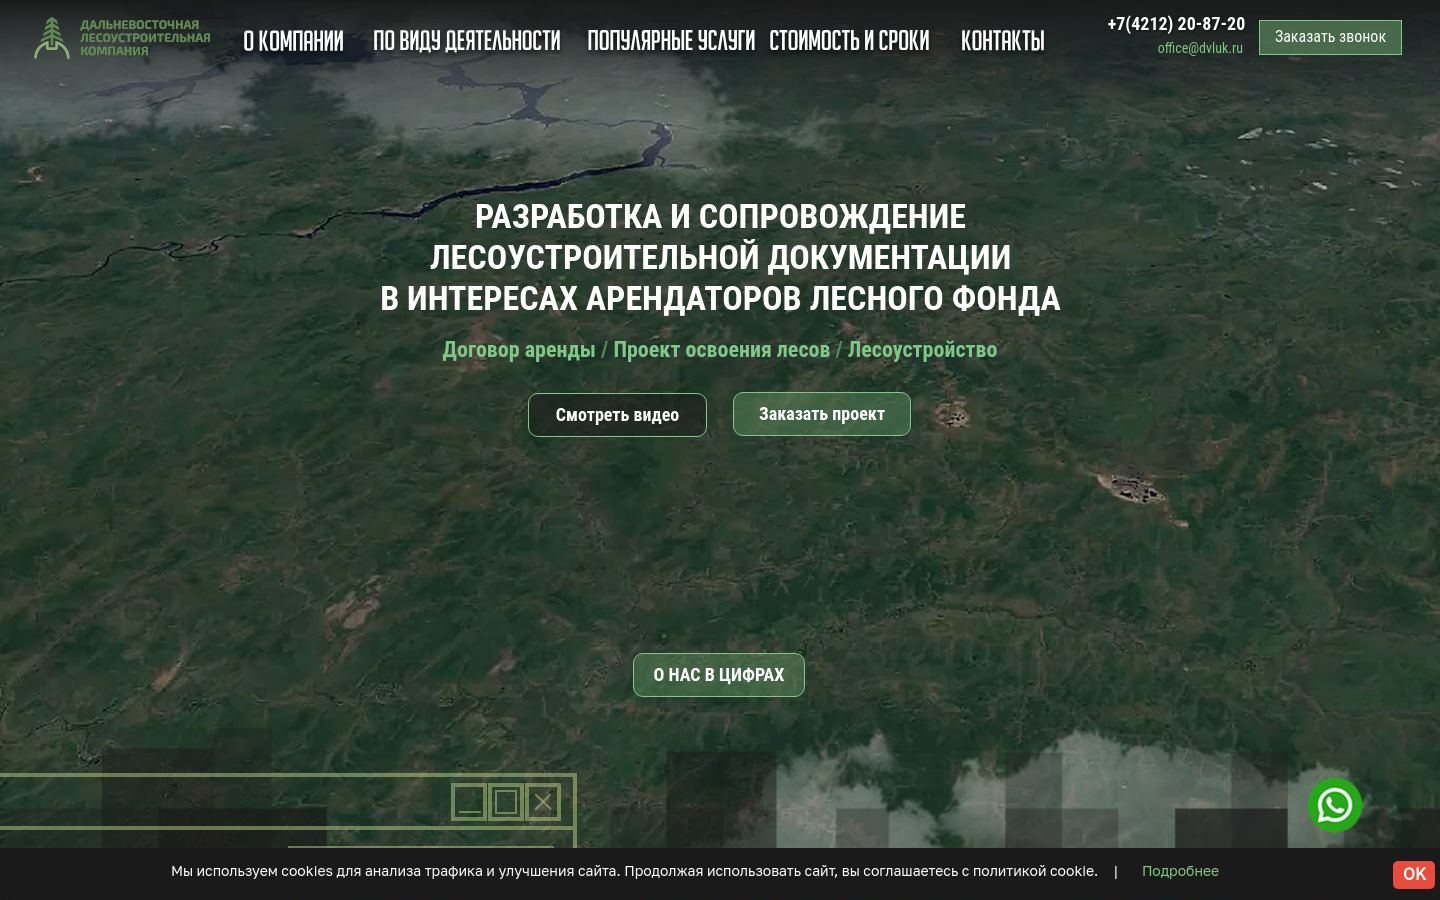The width and height of the screenshot is (1440, 900).
Task: Open the WhatsApp chat icon
Action: (1335, 805)
